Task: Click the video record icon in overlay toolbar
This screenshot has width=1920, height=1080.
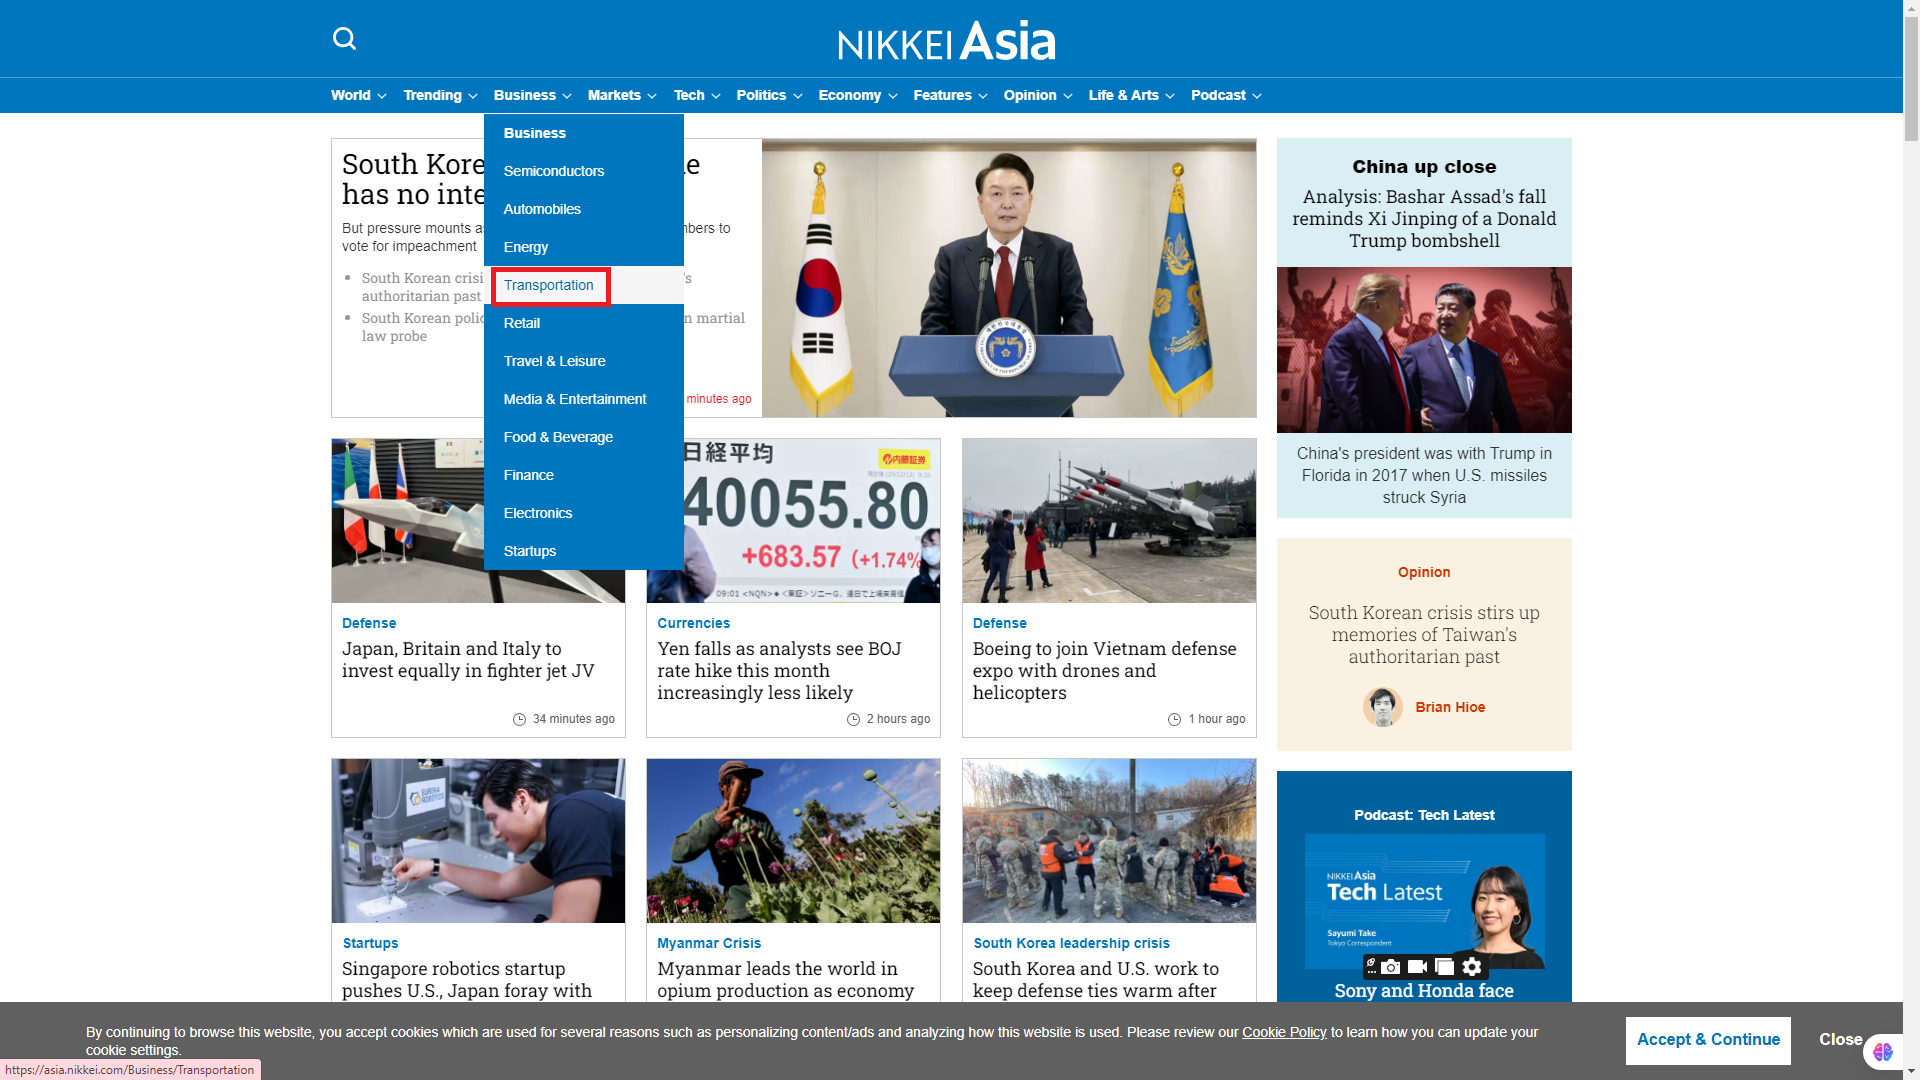Action: coord(1417,967)
